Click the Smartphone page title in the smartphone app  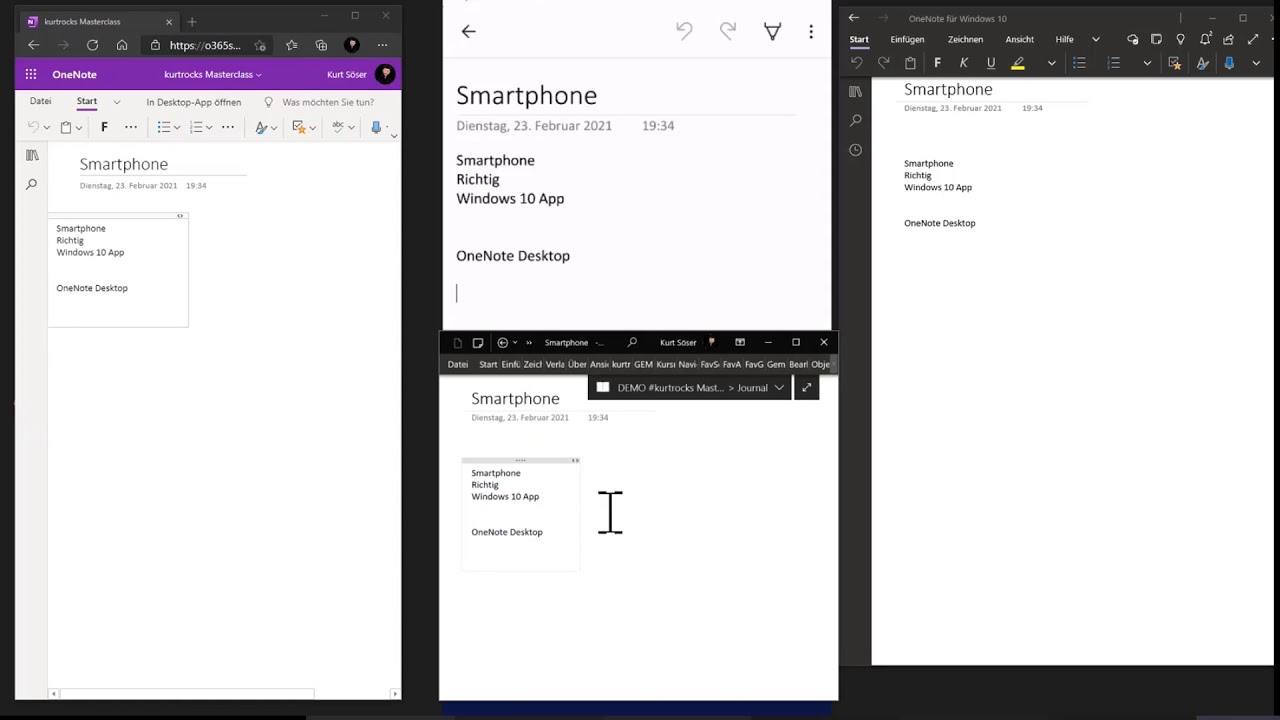click(x=526, y=96)
